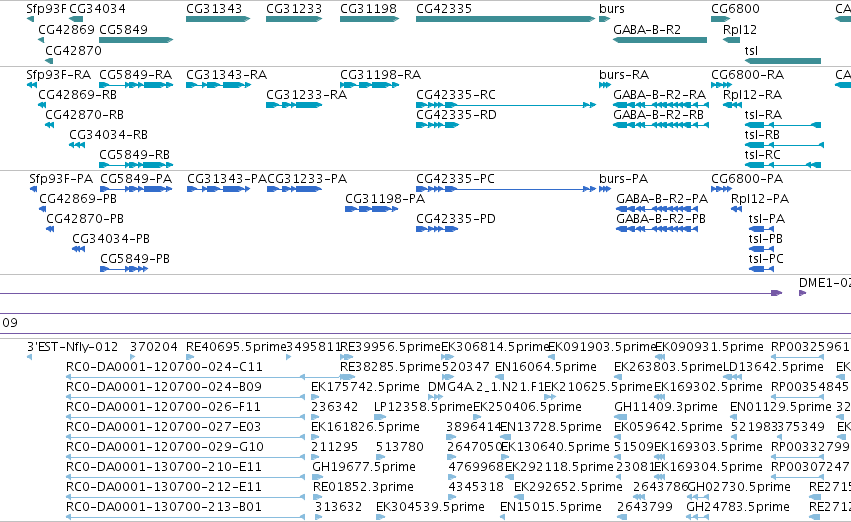Select EST RC0-DA0001-120700-027-E03
The image size is (851, 522).
(185, 437)
